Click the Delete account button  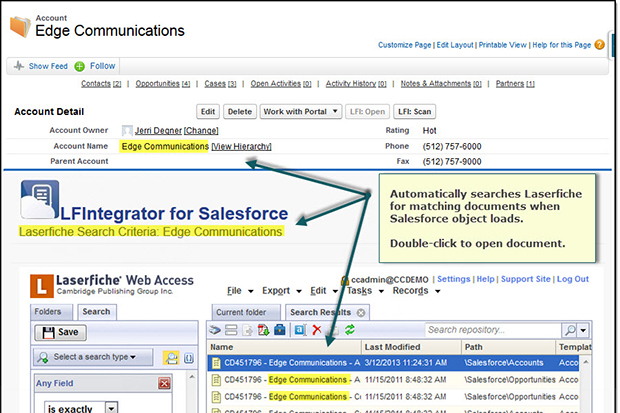pyautogui.click(x=240, y=112)
